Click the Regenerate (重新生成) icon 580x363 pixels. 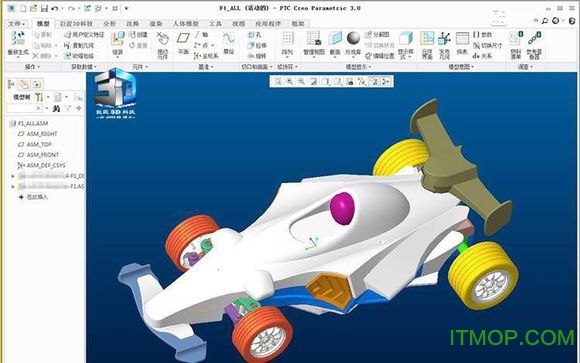pos(17,39)
